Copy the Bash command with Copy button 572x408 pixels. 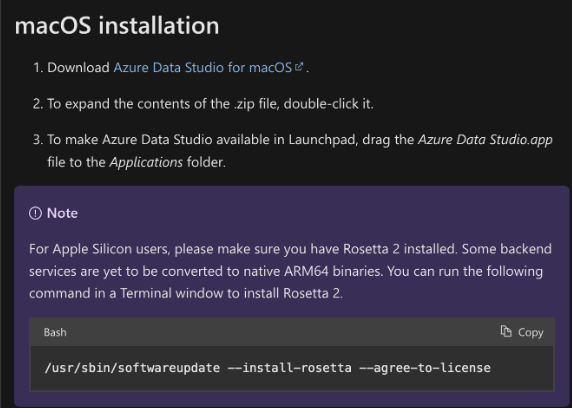click(522, 332)
